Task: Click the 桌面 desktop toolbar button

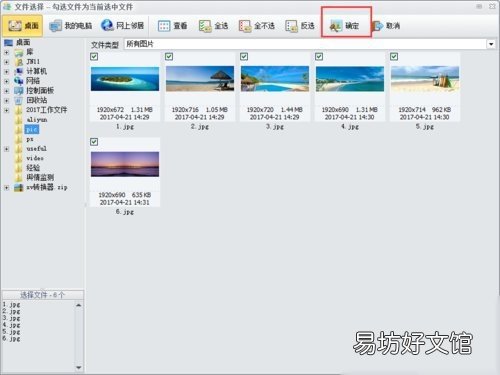Action: click(x=23, y=25)
